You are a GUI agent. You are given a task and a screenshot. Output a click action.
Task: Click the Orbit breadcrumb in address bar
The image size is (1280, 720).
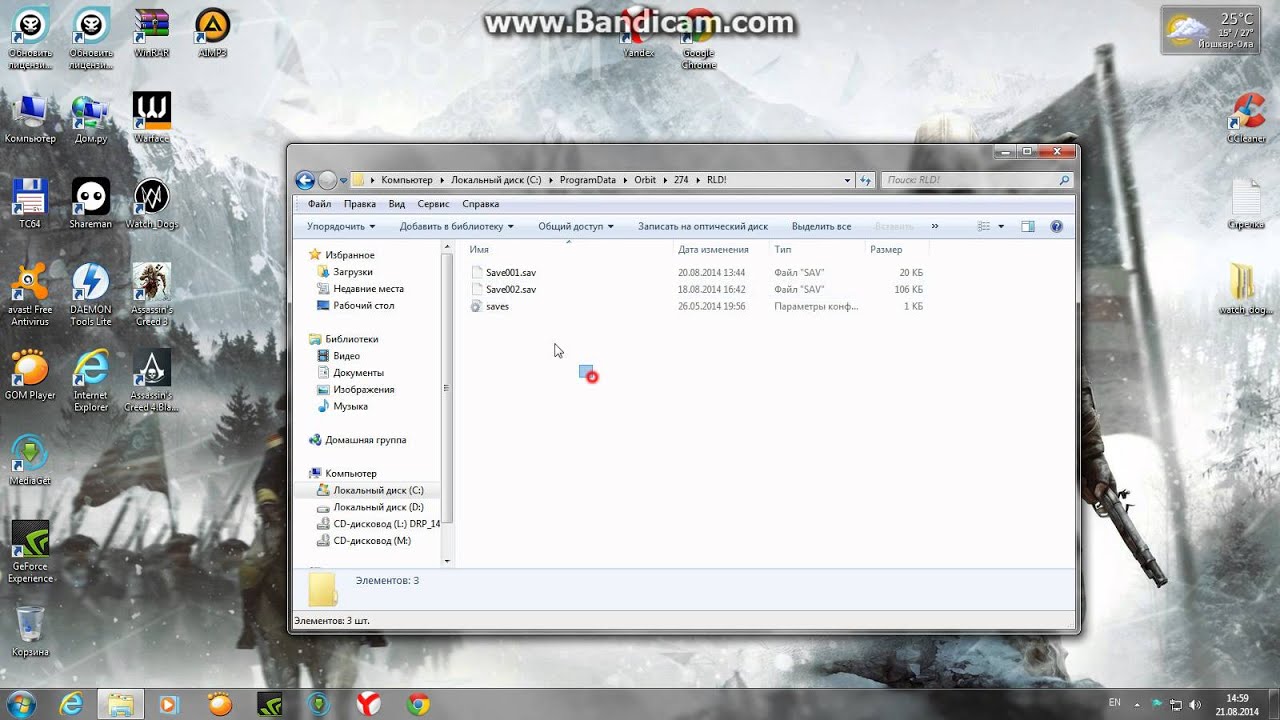pos(645,180)
